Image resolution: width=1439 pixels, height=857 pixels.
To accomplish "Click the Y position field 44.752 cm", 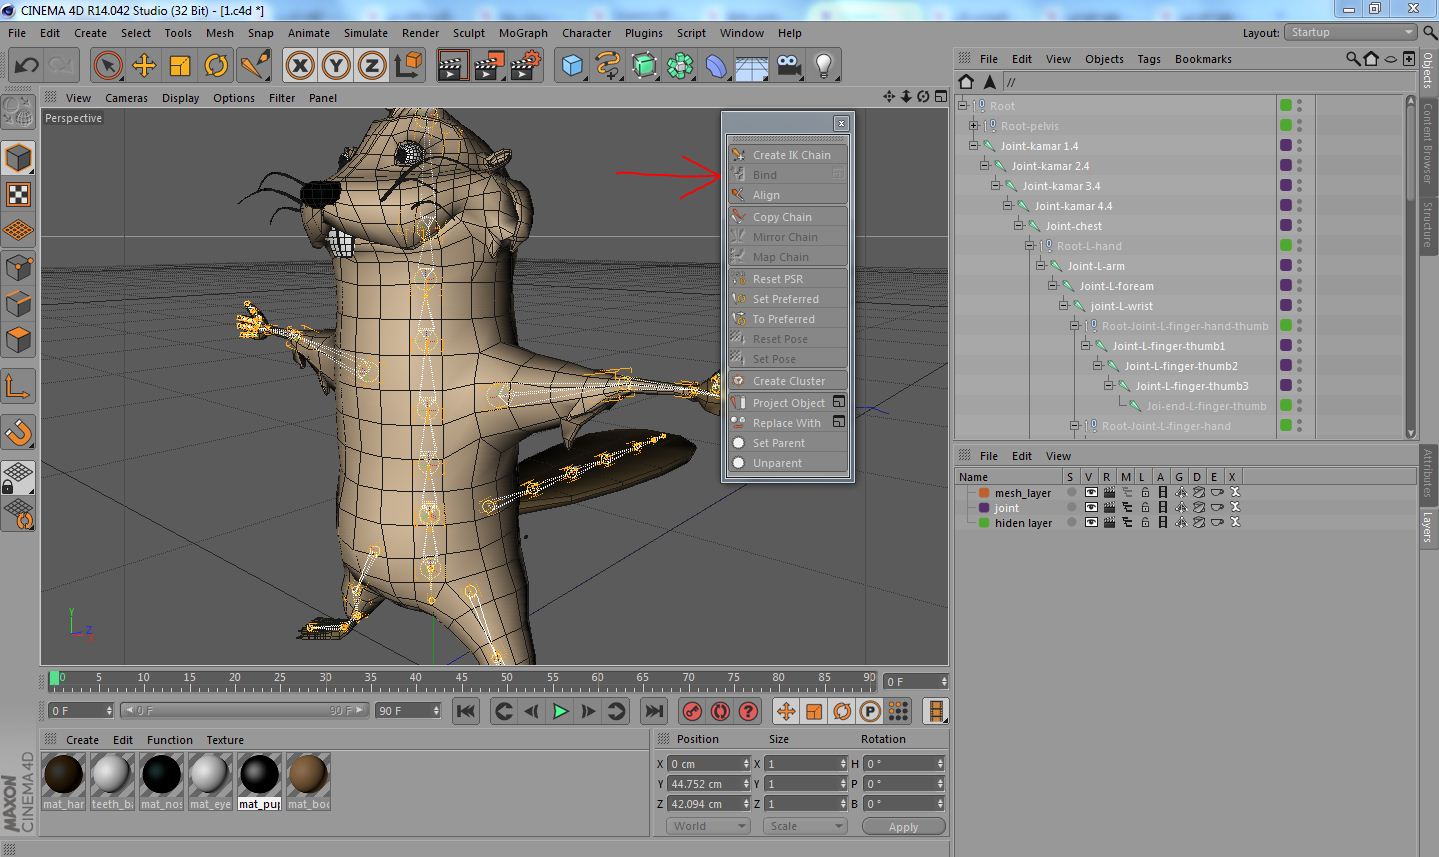I will [709, 783].
